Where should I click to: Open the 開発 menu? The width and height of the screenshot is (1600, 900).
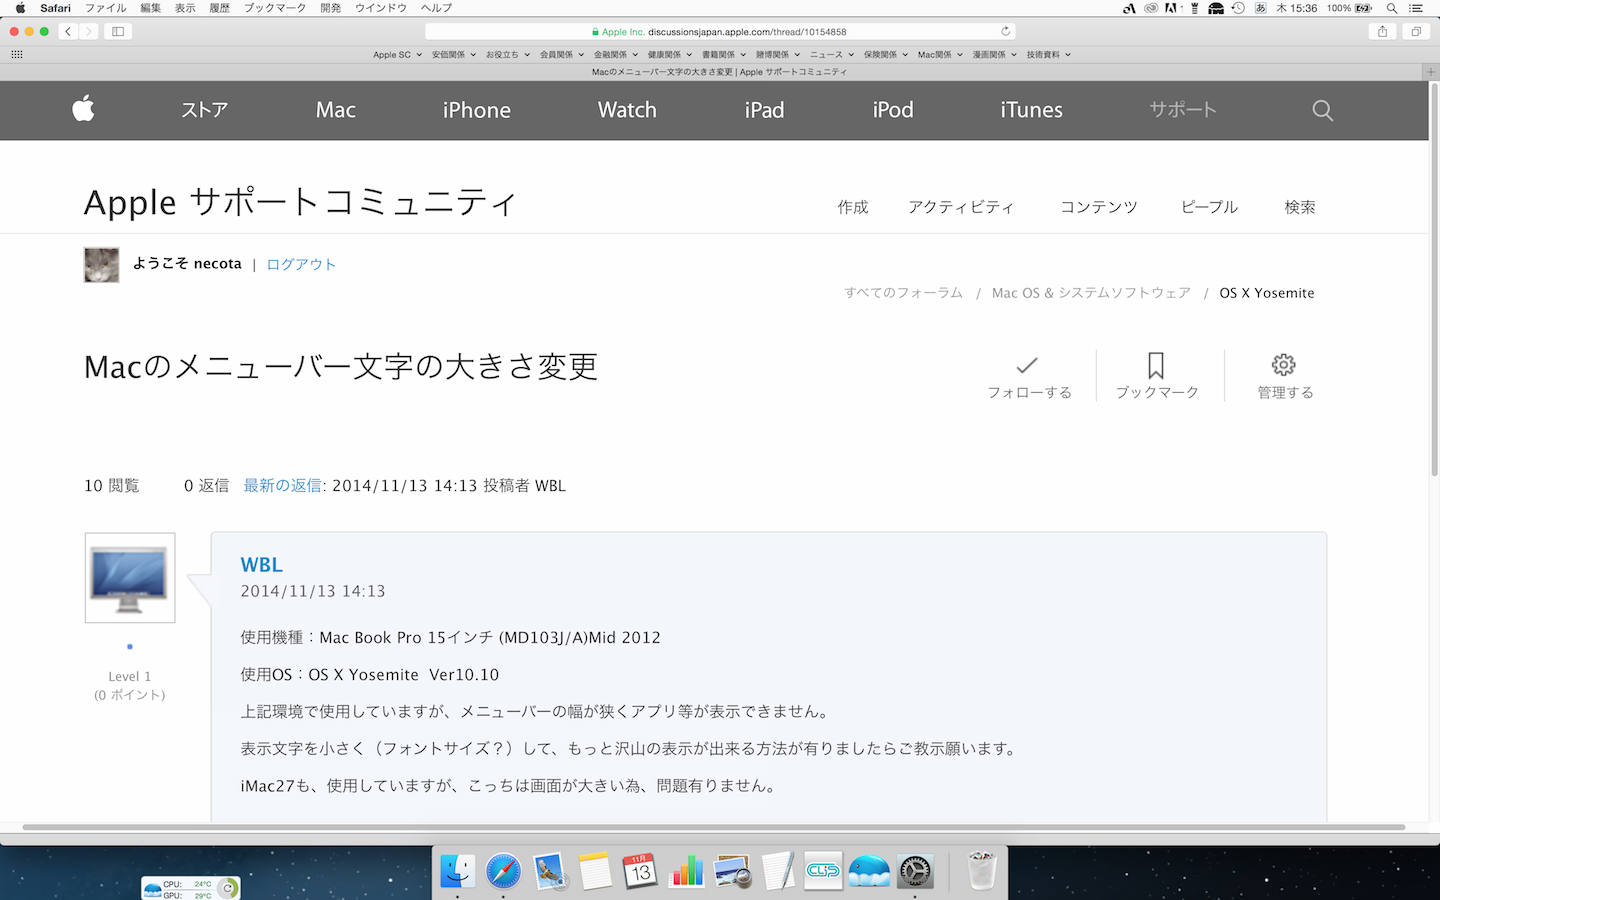pos(330,8)
